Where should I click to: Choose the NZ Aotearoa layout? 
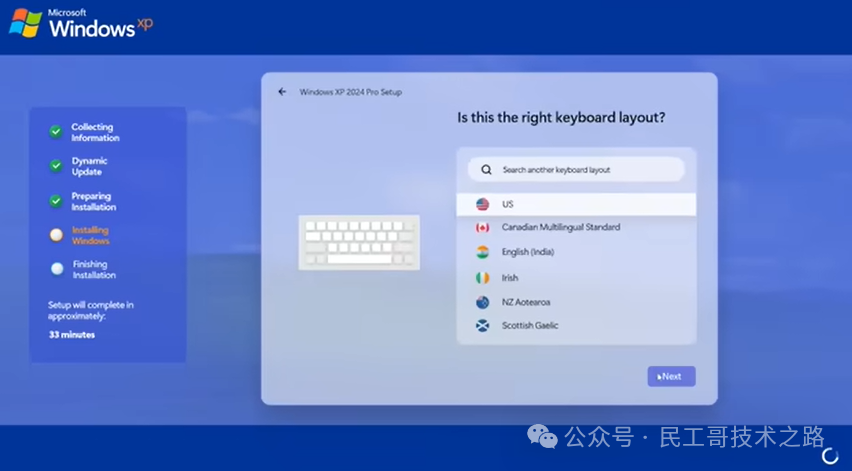pyautogui.click(x=576, y=302)
